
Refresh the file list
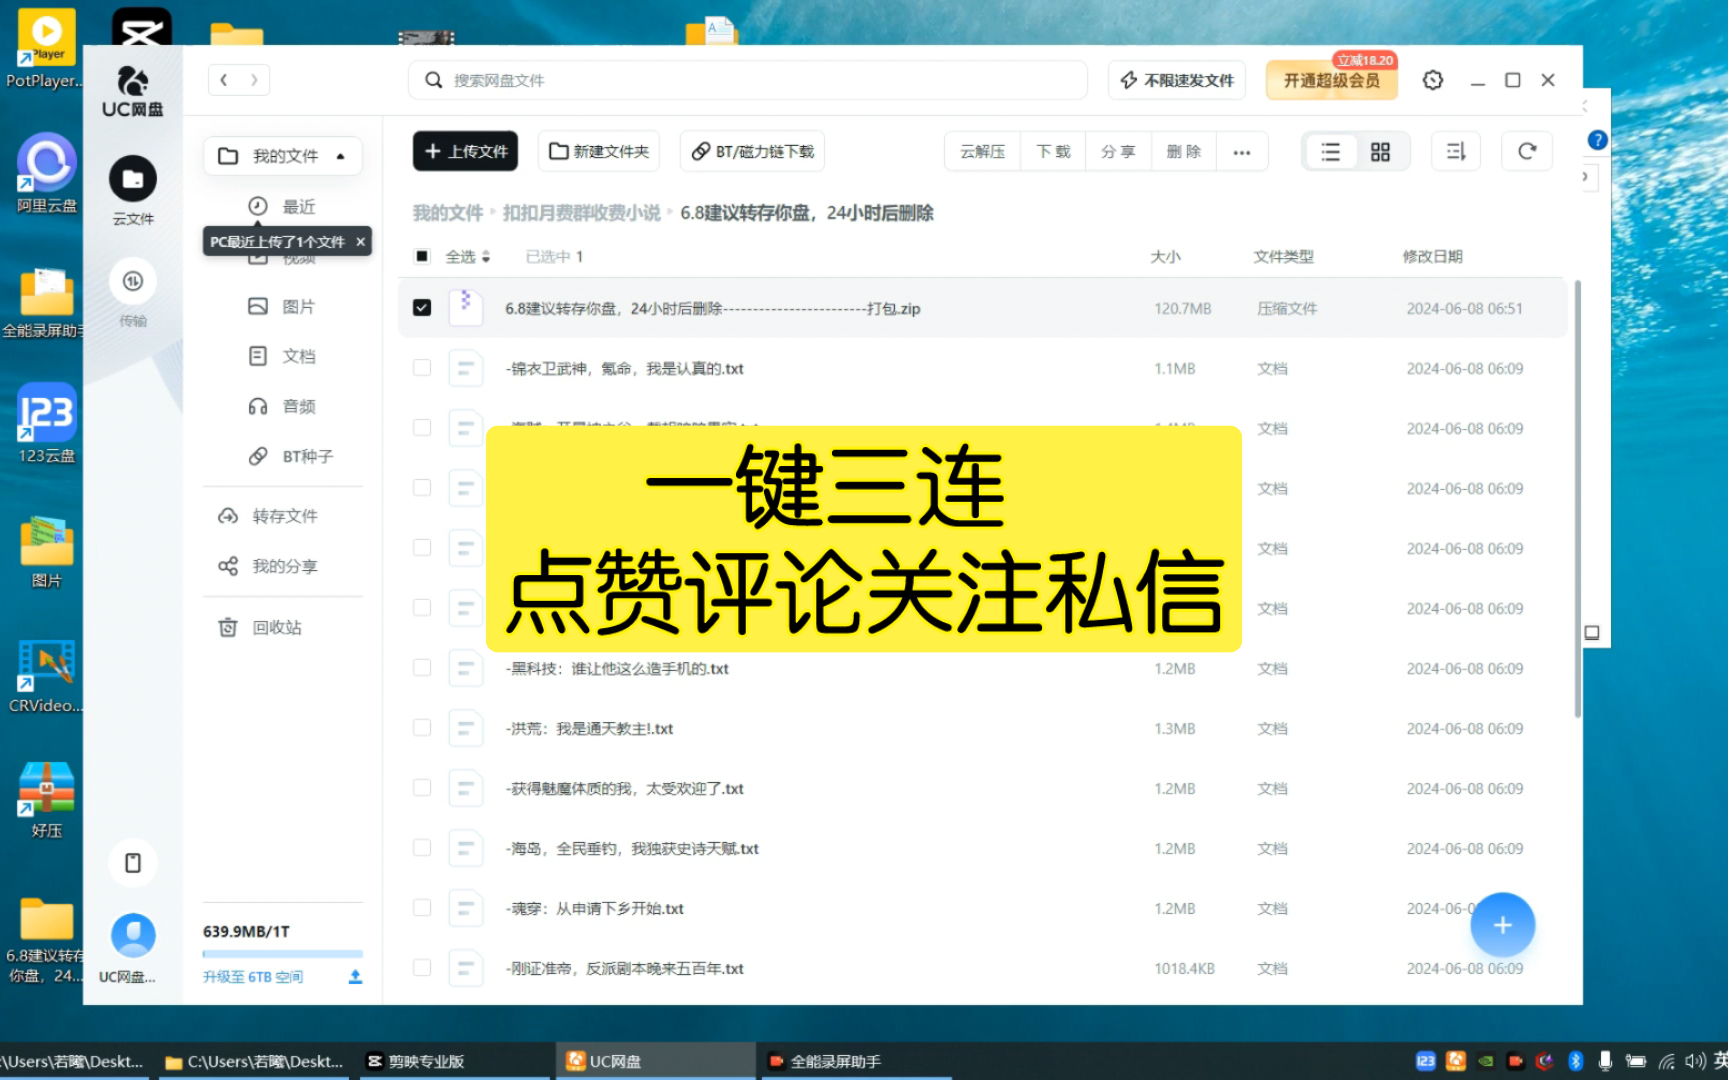[x=1527, y=152]
